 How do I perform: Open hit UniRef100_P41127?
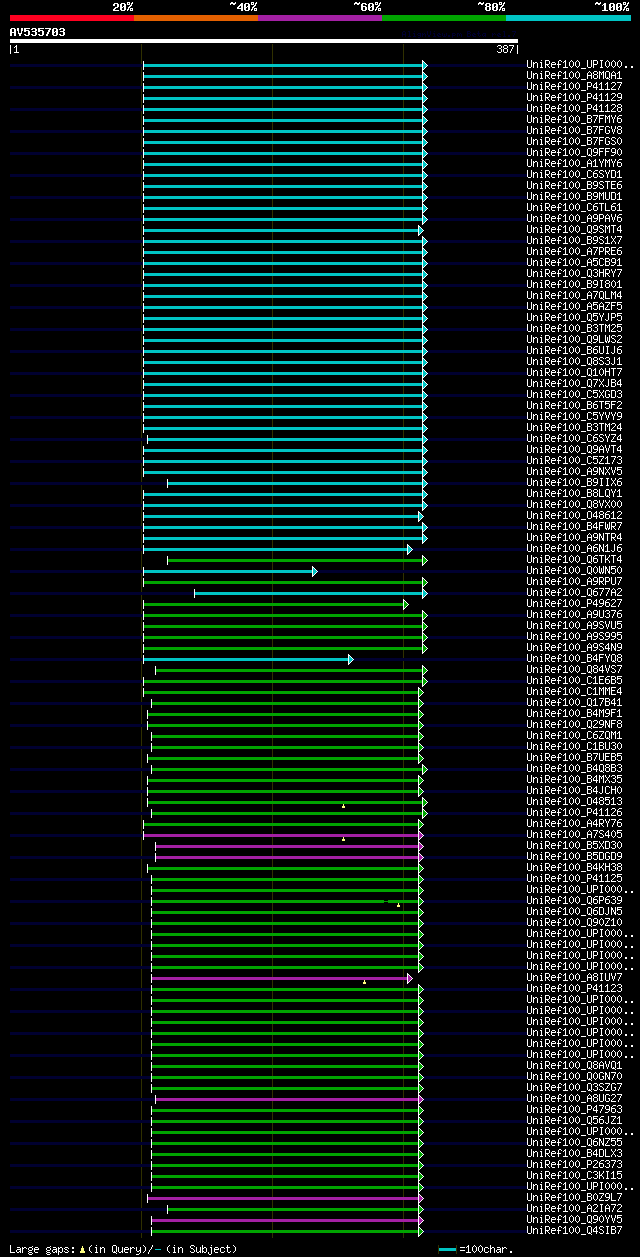tap(574, 87)
